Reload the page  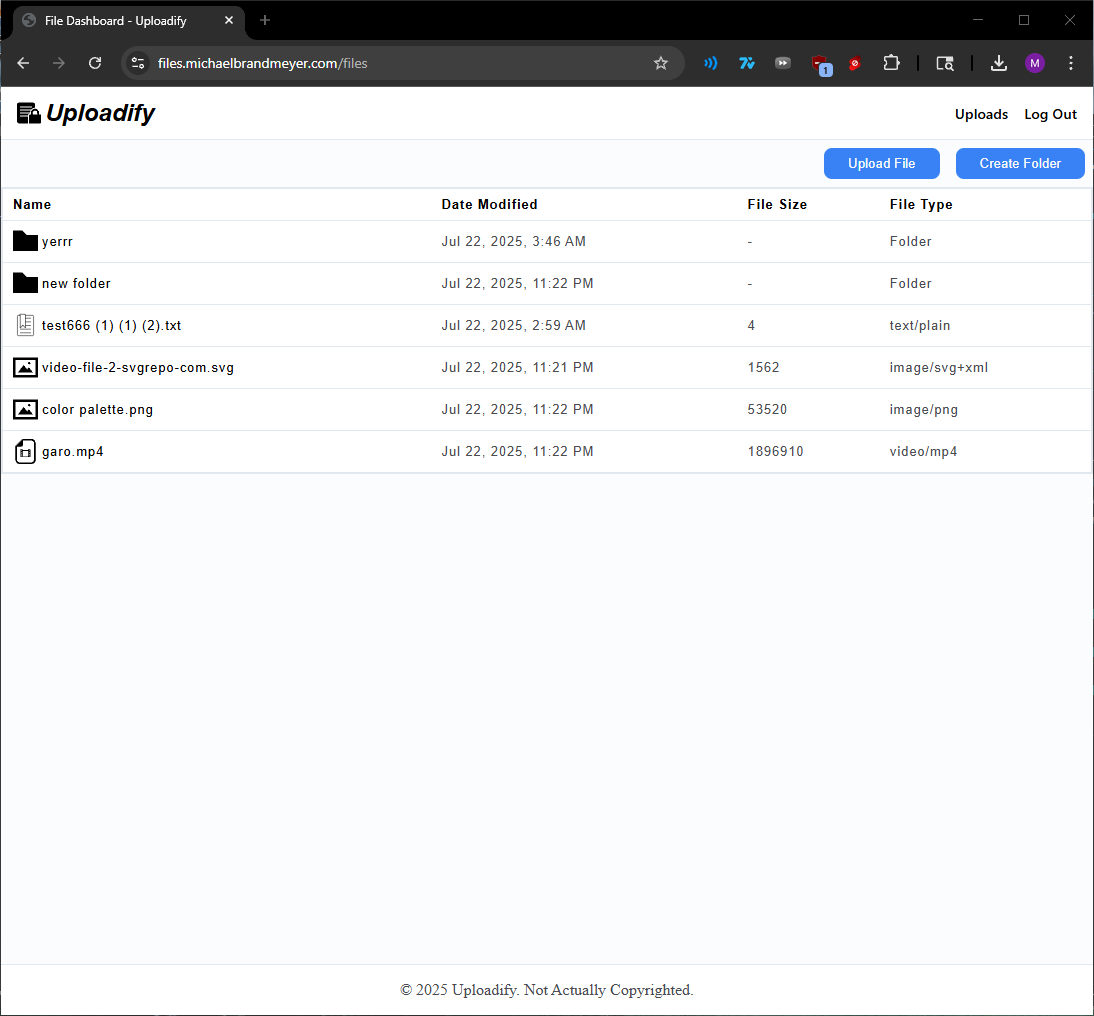(x=95, y=64)
